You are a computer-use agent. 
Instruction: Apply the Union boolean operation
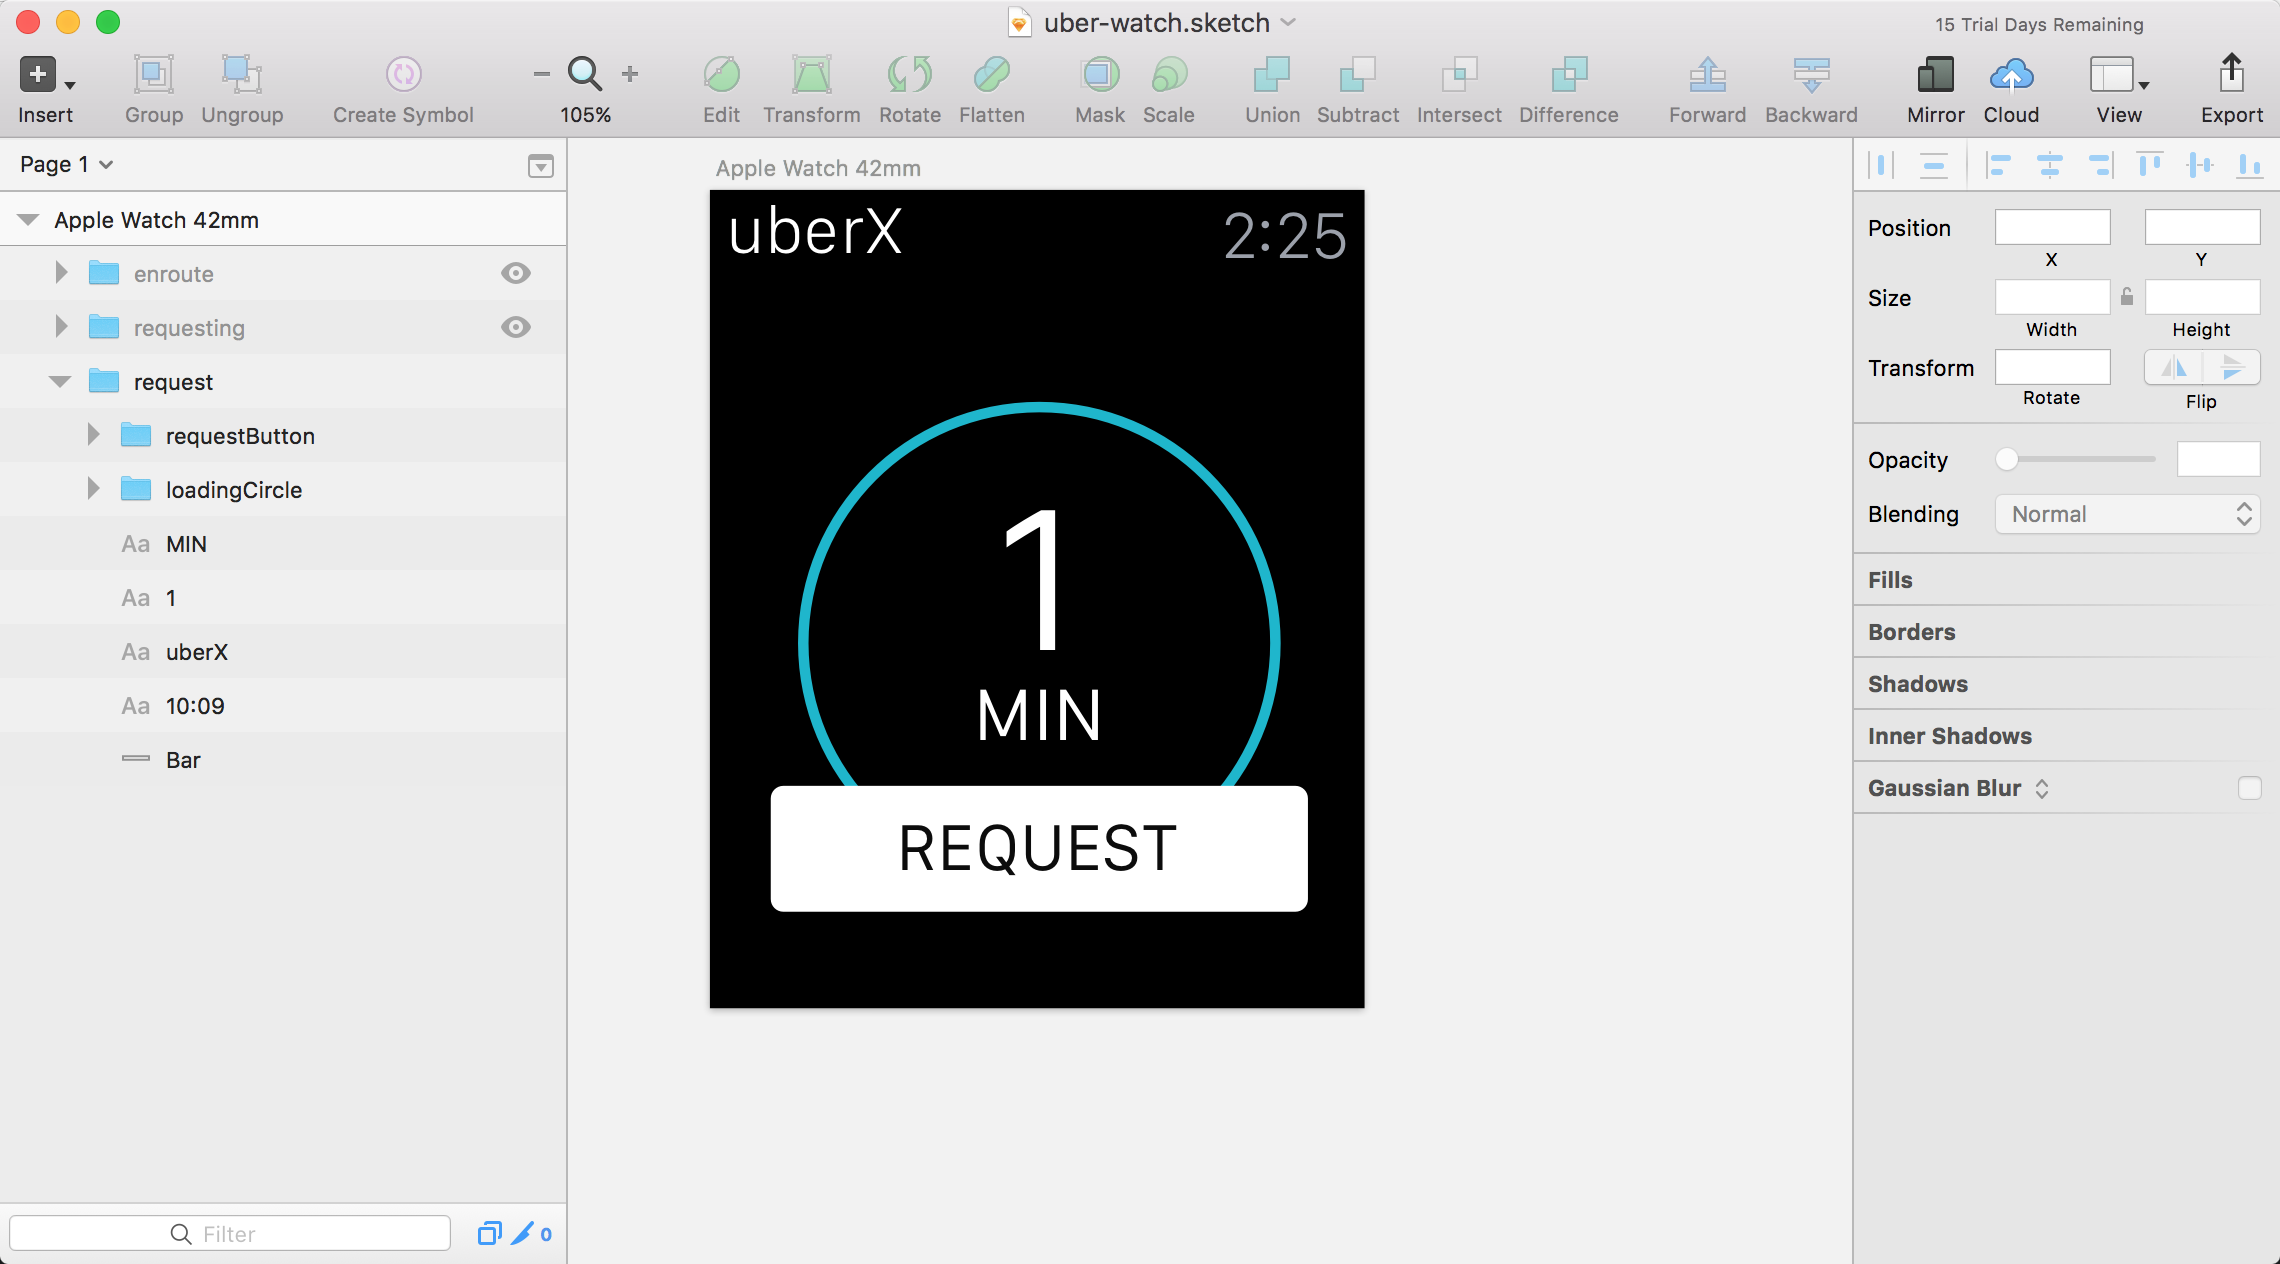[x=1271, y=75]
